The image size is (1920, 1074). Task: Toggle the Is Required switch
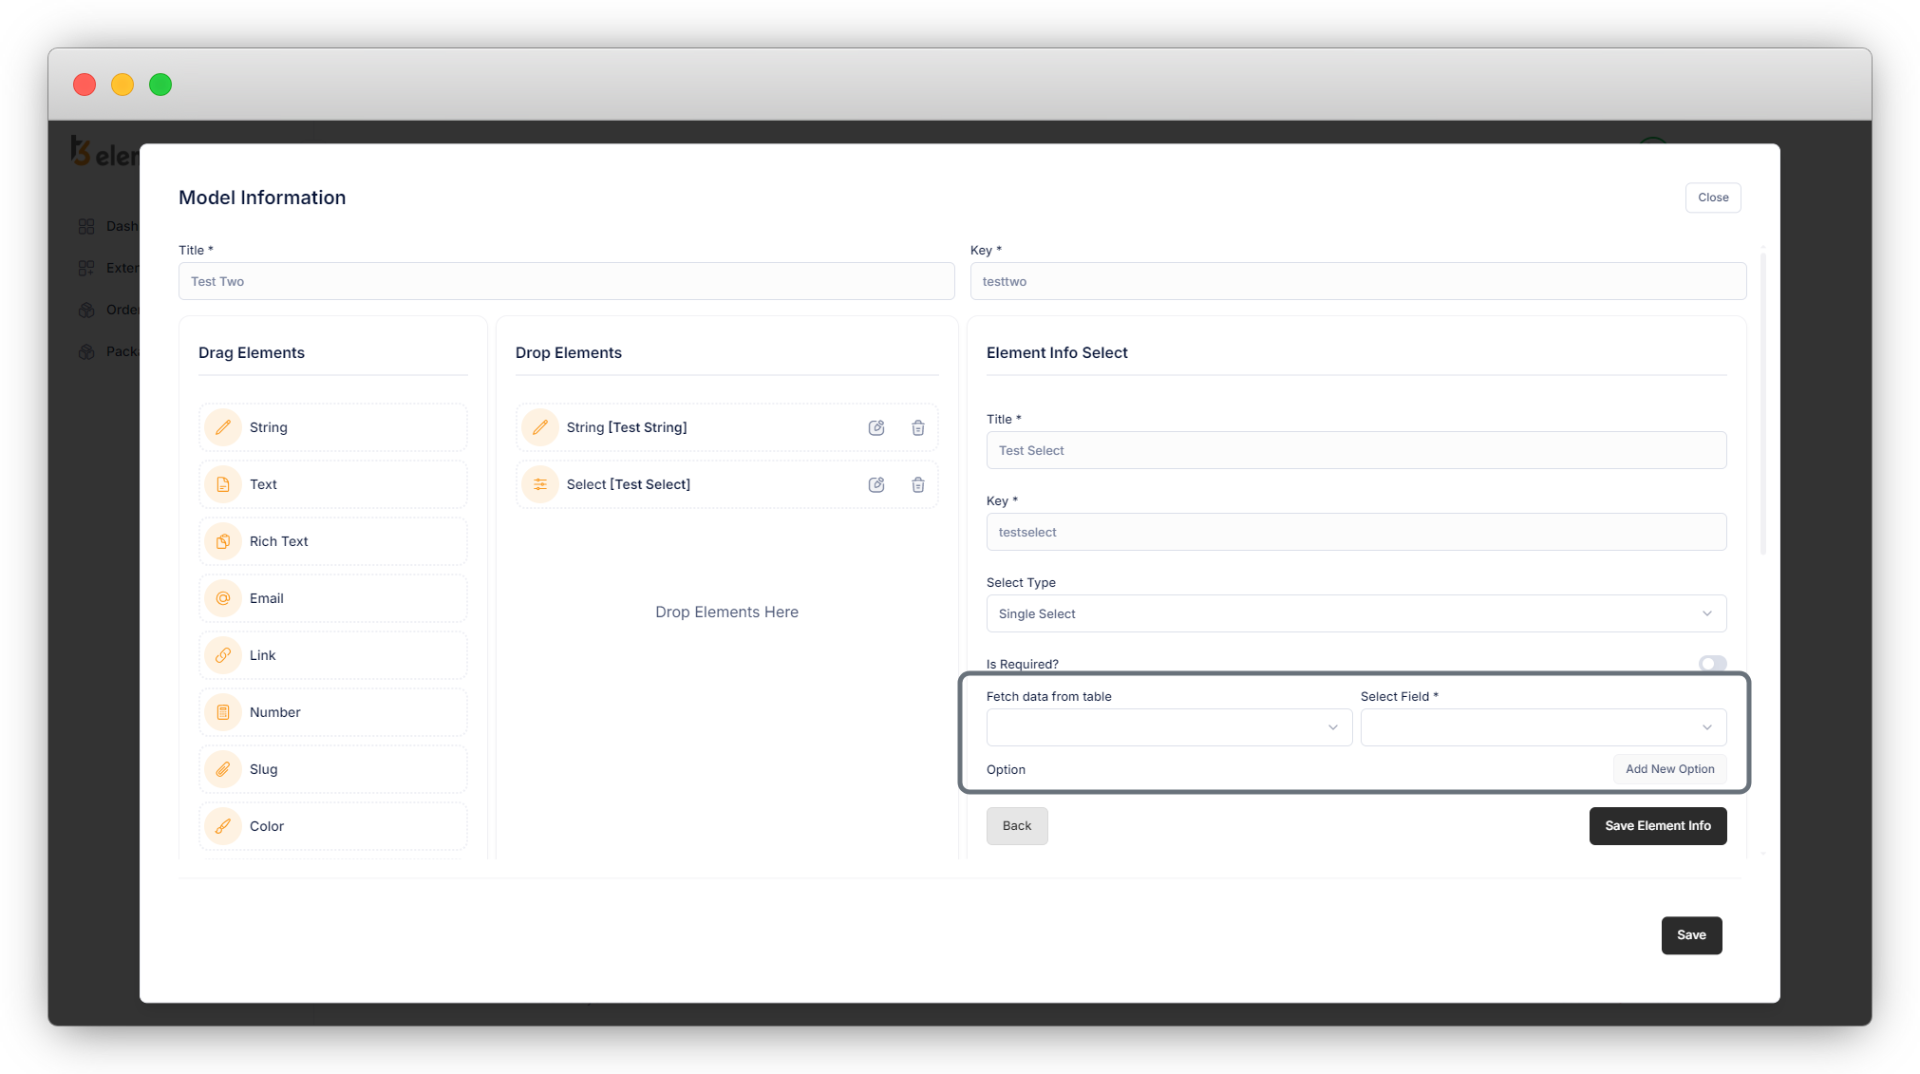click(x=1711, y=664)
